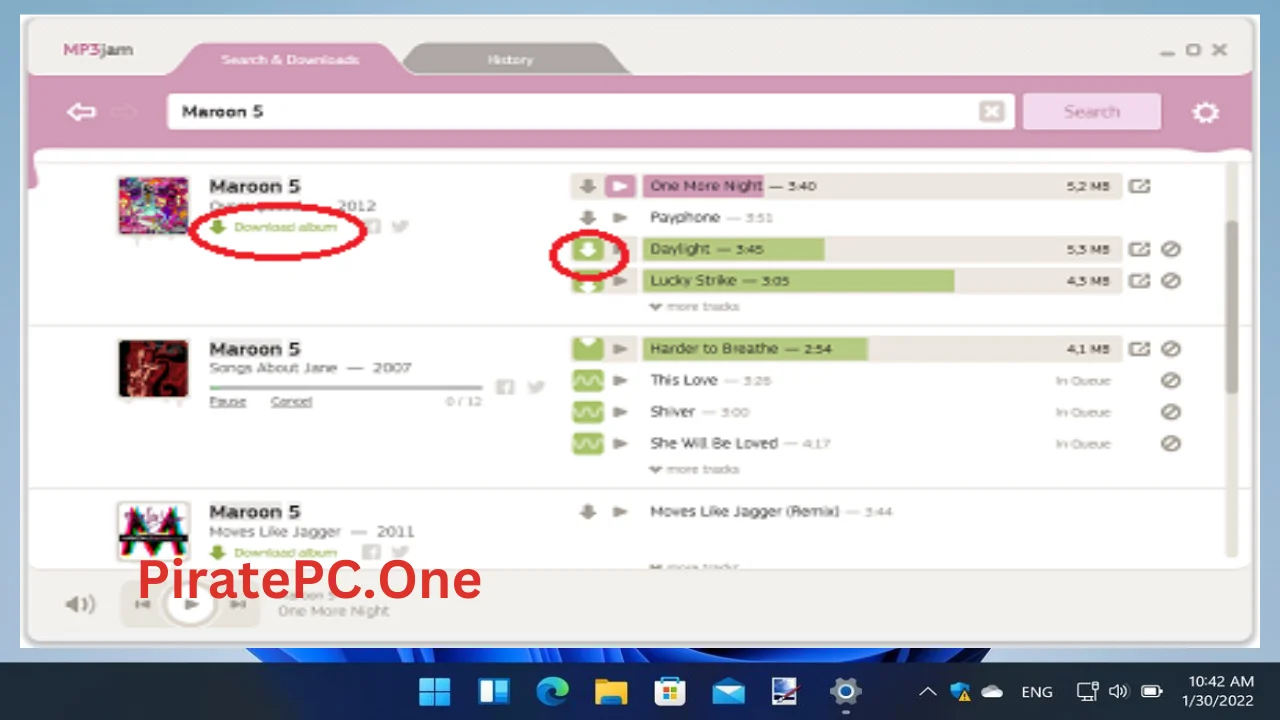Viewport: 1280px width, 720px height.
Task: Open the Mail app from taskbar
Action: (x=728, y=691)
